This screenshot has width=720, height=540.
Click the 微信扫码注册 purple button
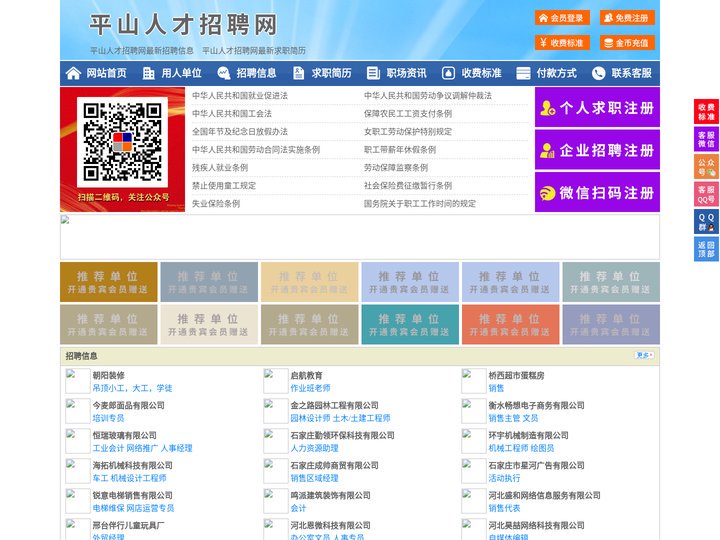[x=597, y=192]
